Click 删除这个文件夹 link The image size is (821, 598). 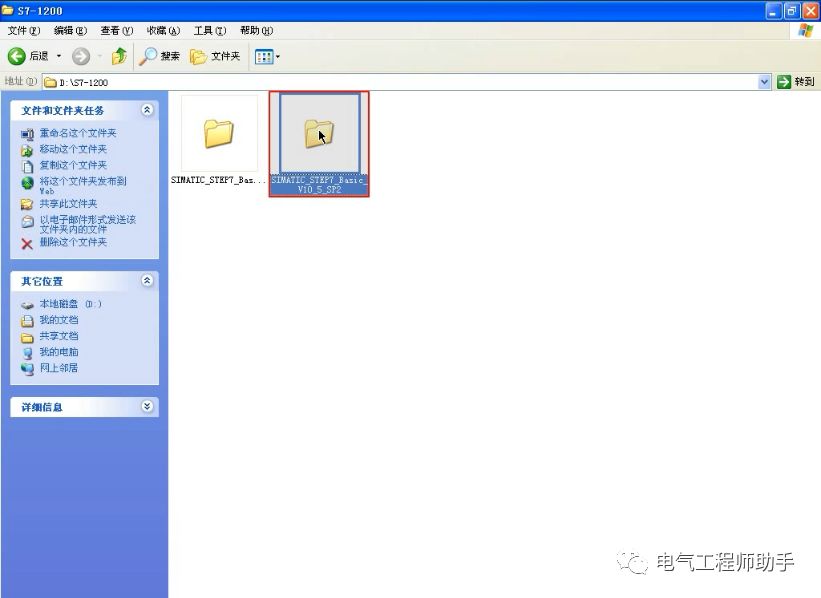point(73,242)
